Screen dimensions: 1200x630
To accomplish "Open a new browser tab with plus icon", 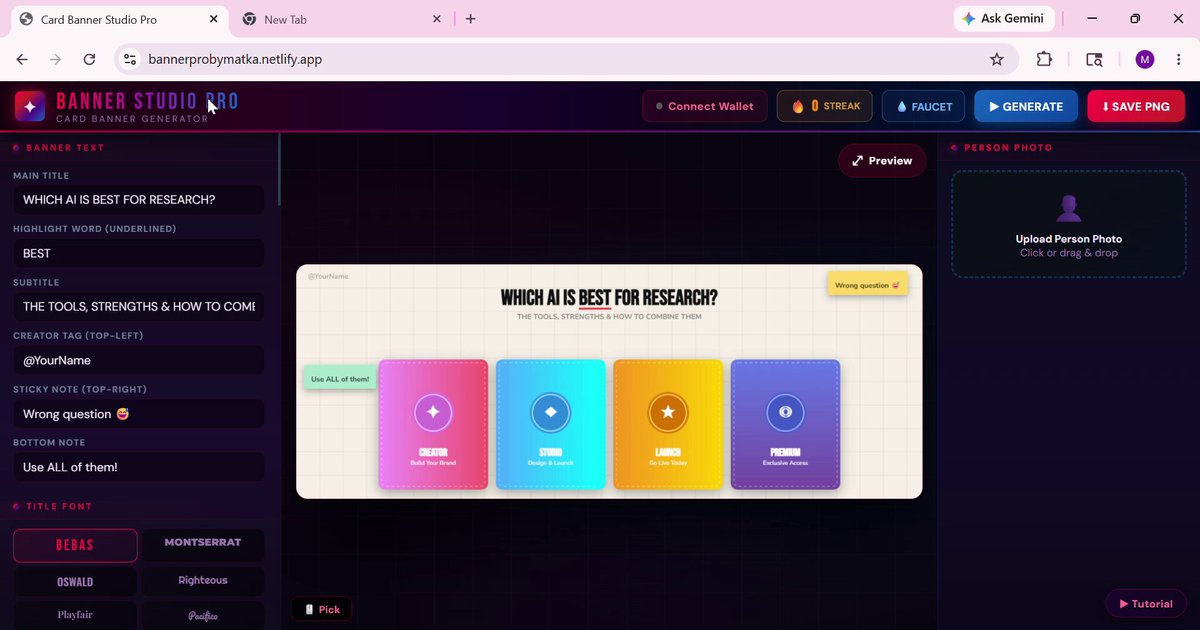I will [x=470, y=19].
